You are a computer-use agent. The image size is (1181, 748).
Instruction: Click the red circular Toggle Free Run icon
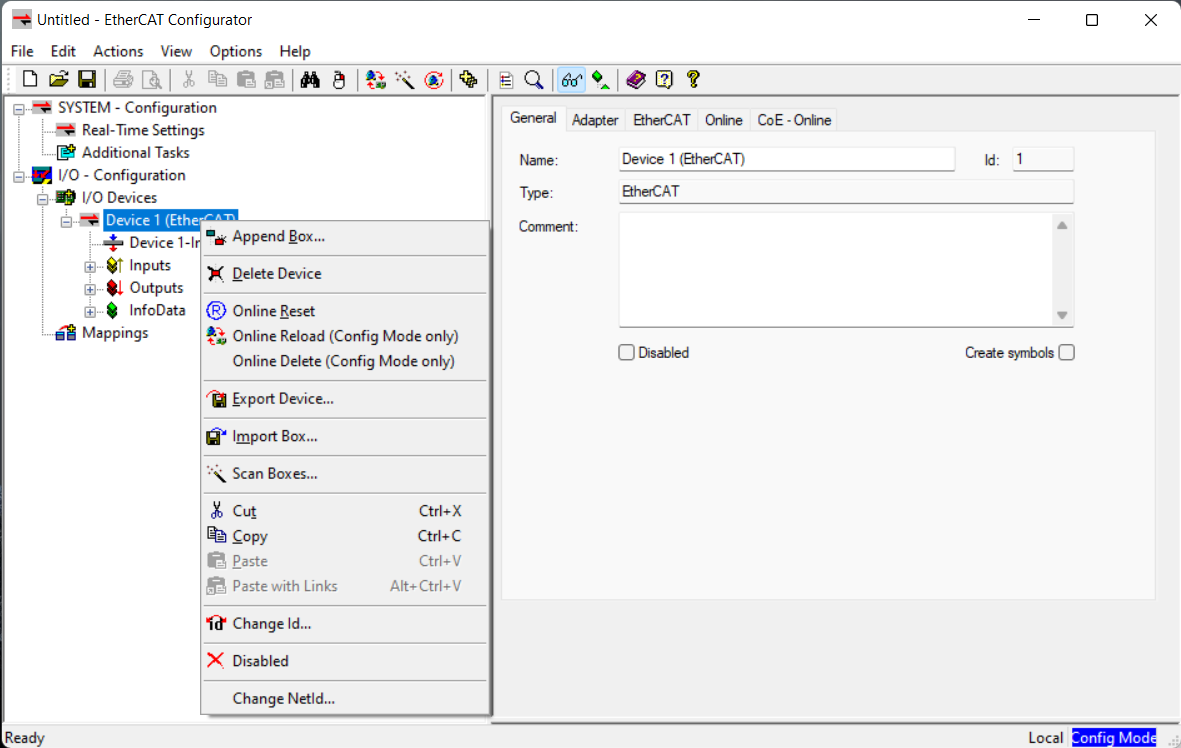(434, 79)
